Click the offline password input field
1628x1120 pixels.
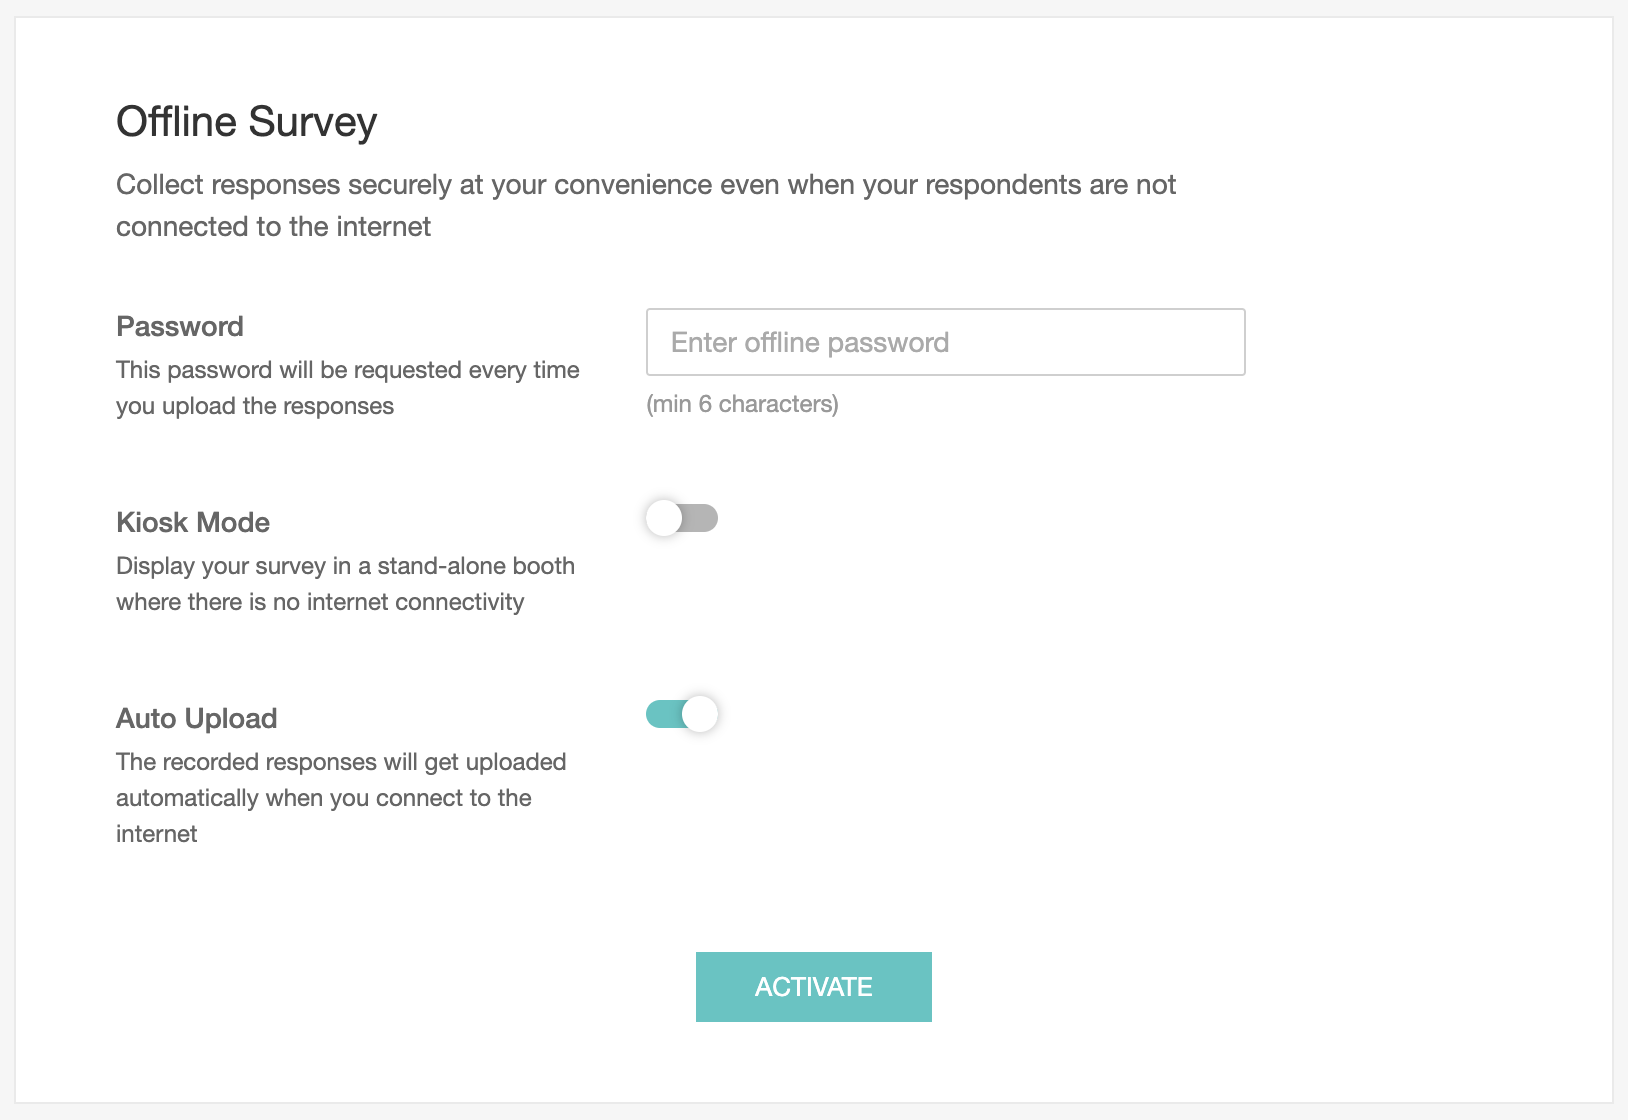tap(945, 342)
